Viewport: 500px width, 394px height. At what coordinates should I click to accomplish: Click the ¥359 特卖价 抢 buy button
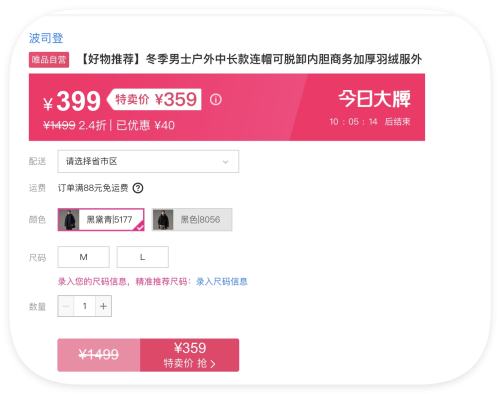click(x=189, y=355)
